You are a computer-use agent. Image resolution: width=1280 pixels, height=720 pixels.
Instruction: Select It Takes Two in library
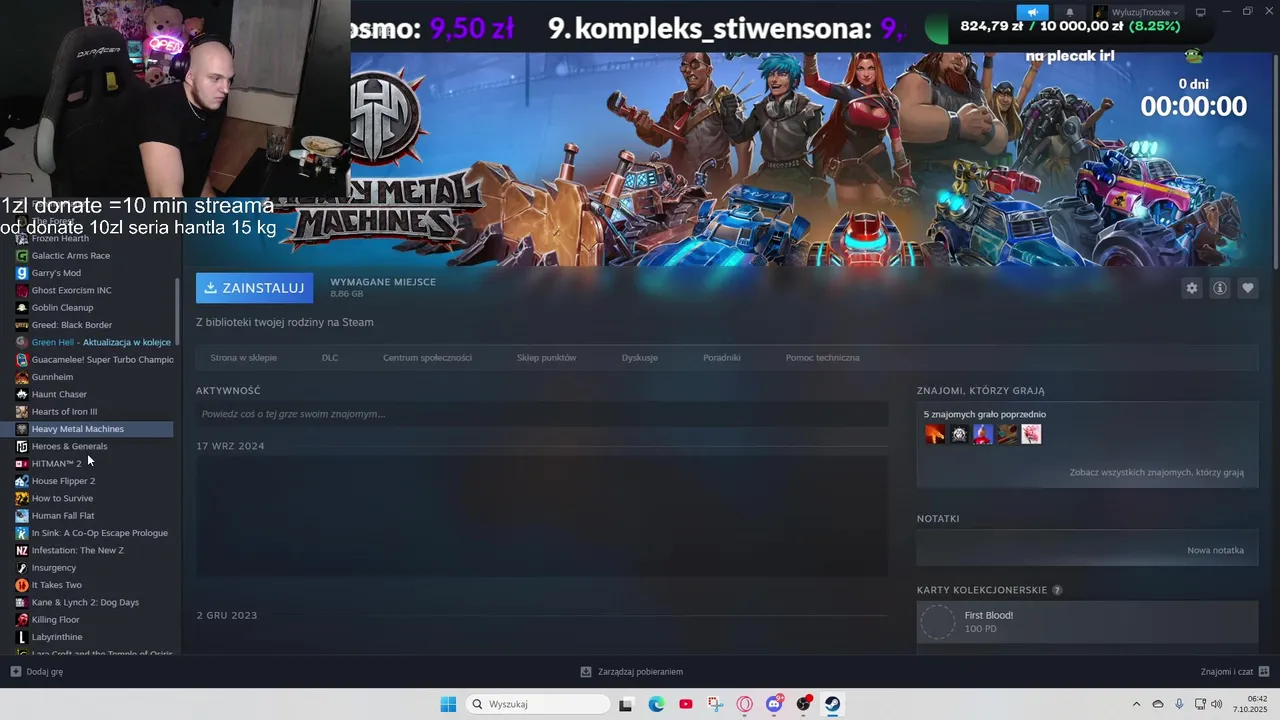click(57, 585)
